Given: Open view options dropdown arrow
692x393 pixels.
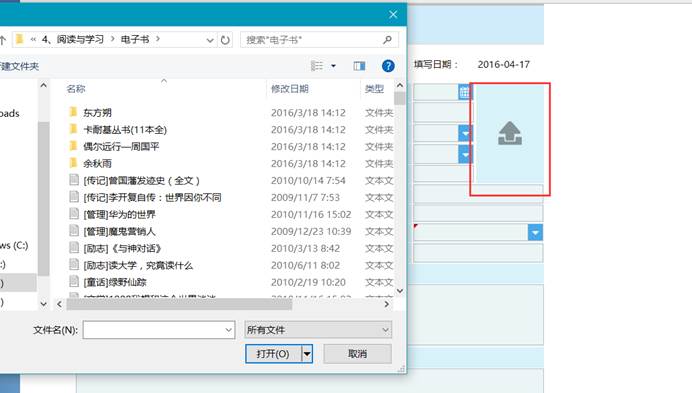Looking at the screenshot, I should point(333,66).
